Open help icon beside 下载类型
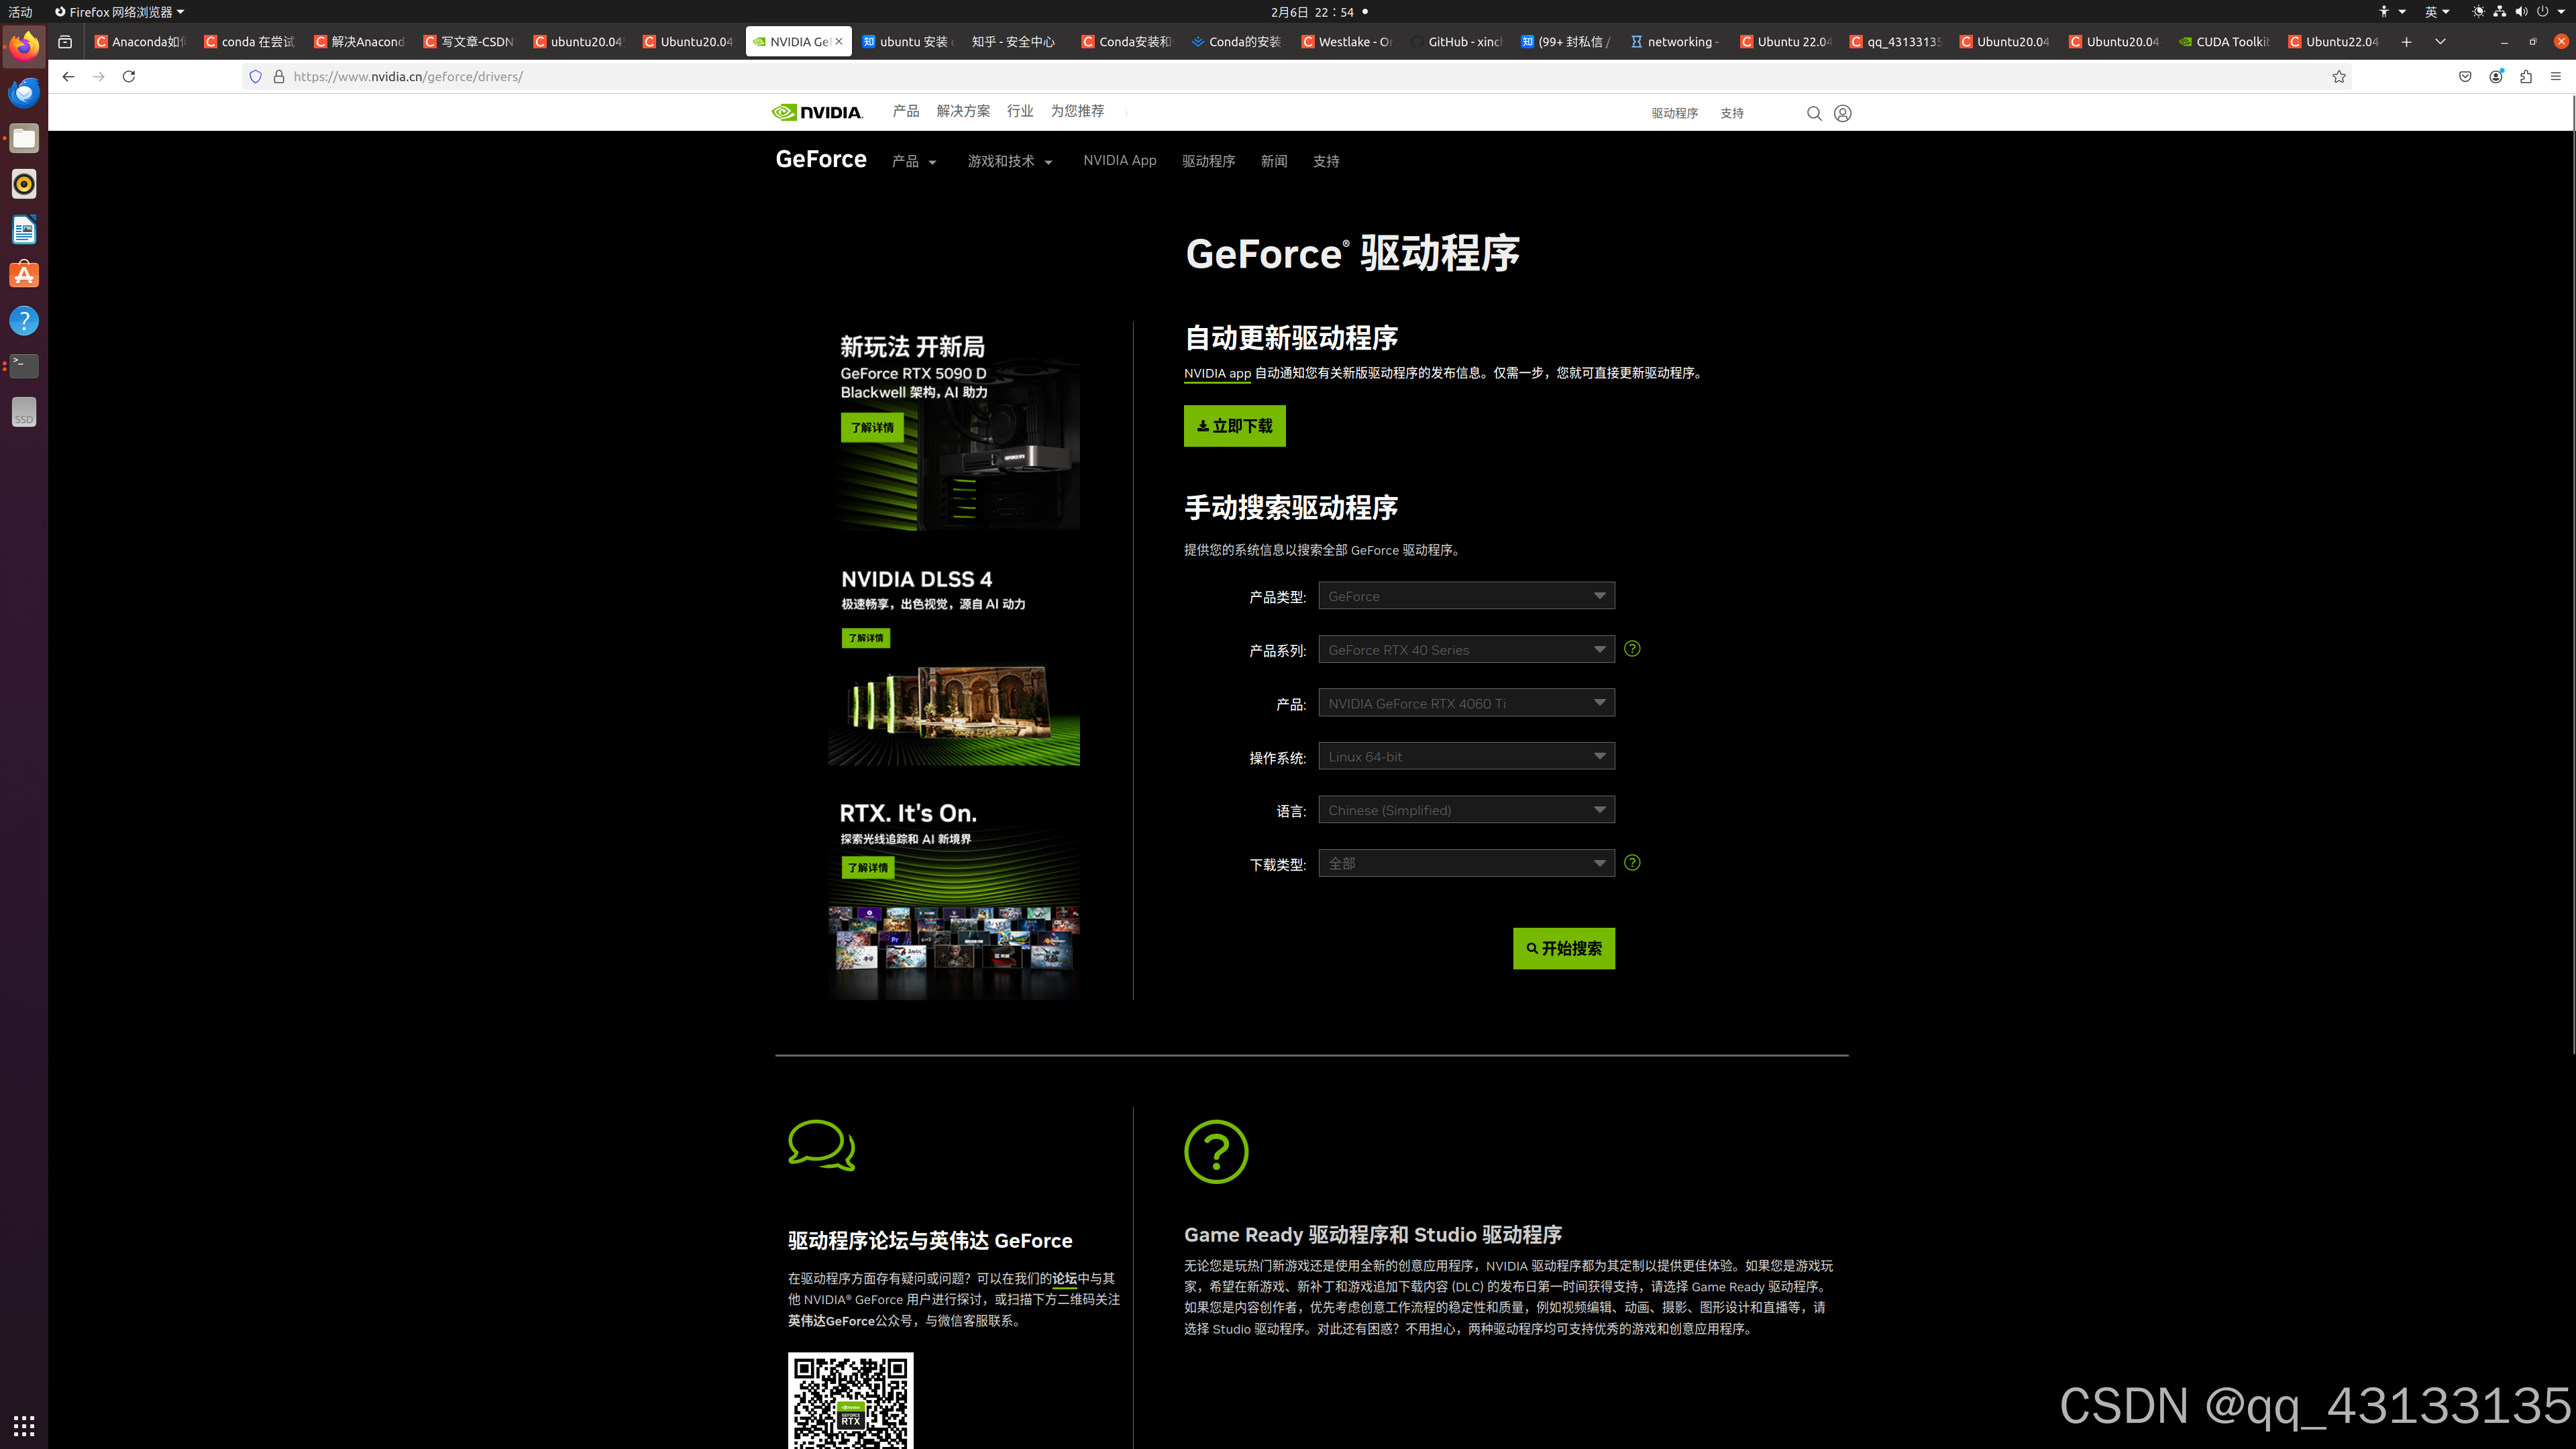 pos(1632,862)
